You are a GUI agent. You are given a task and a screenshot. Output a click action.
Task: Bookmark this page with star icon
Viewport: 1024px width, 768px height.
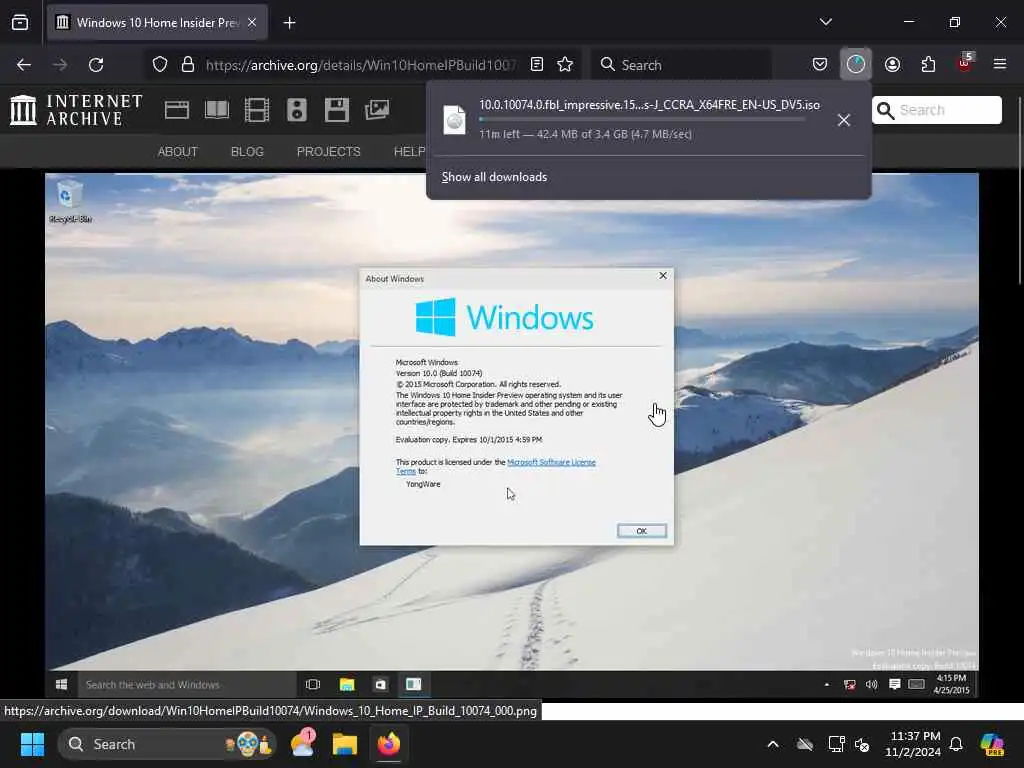[x=565, y=64]
